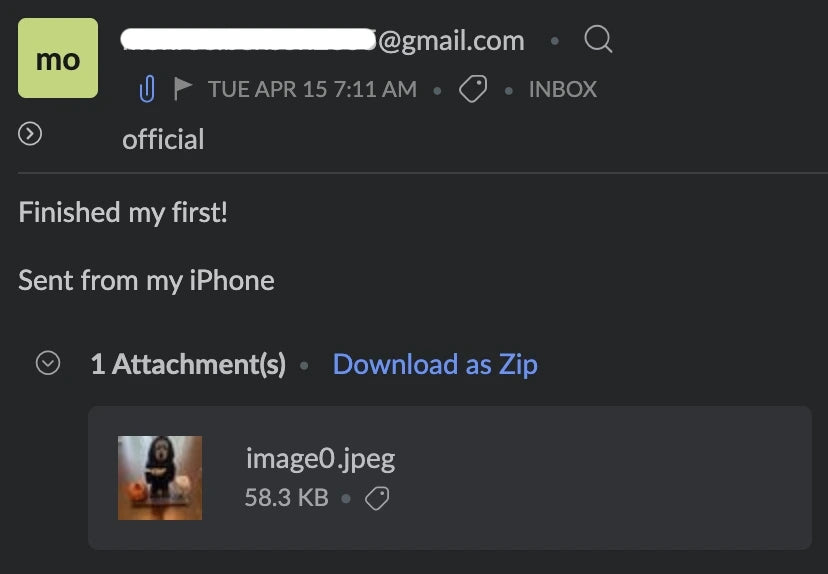This screenshot has width=828, height=574.
Task: Click the TUE APR 15 7:11 AM timestamp
Action: tap(313, 89)
